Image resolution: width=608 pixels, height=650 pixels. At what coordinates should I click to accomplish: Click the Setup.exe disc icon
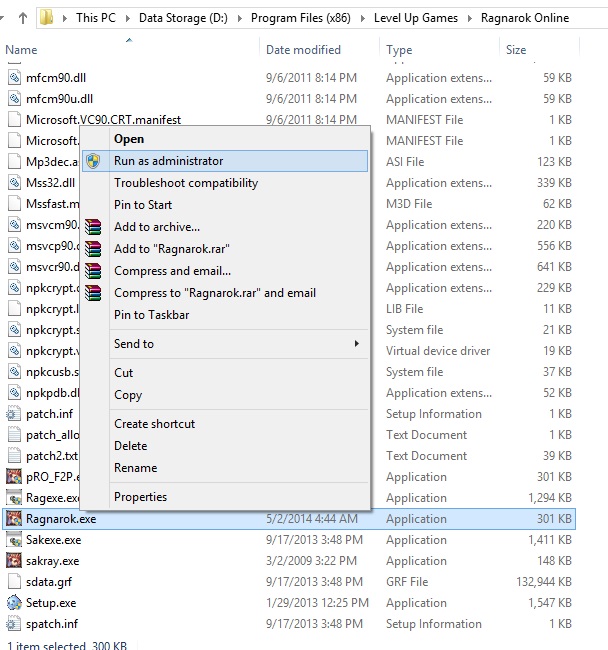pyautogui.click(x=14, y=603)
